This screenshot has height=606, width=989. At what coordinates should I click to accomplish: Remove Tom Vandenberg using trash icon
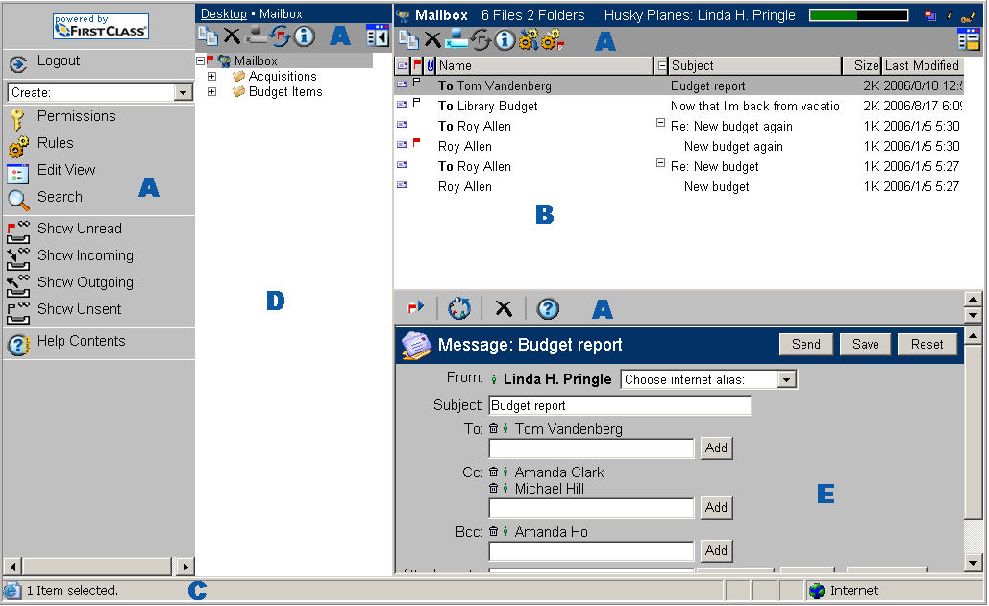(x=493, y=429)
